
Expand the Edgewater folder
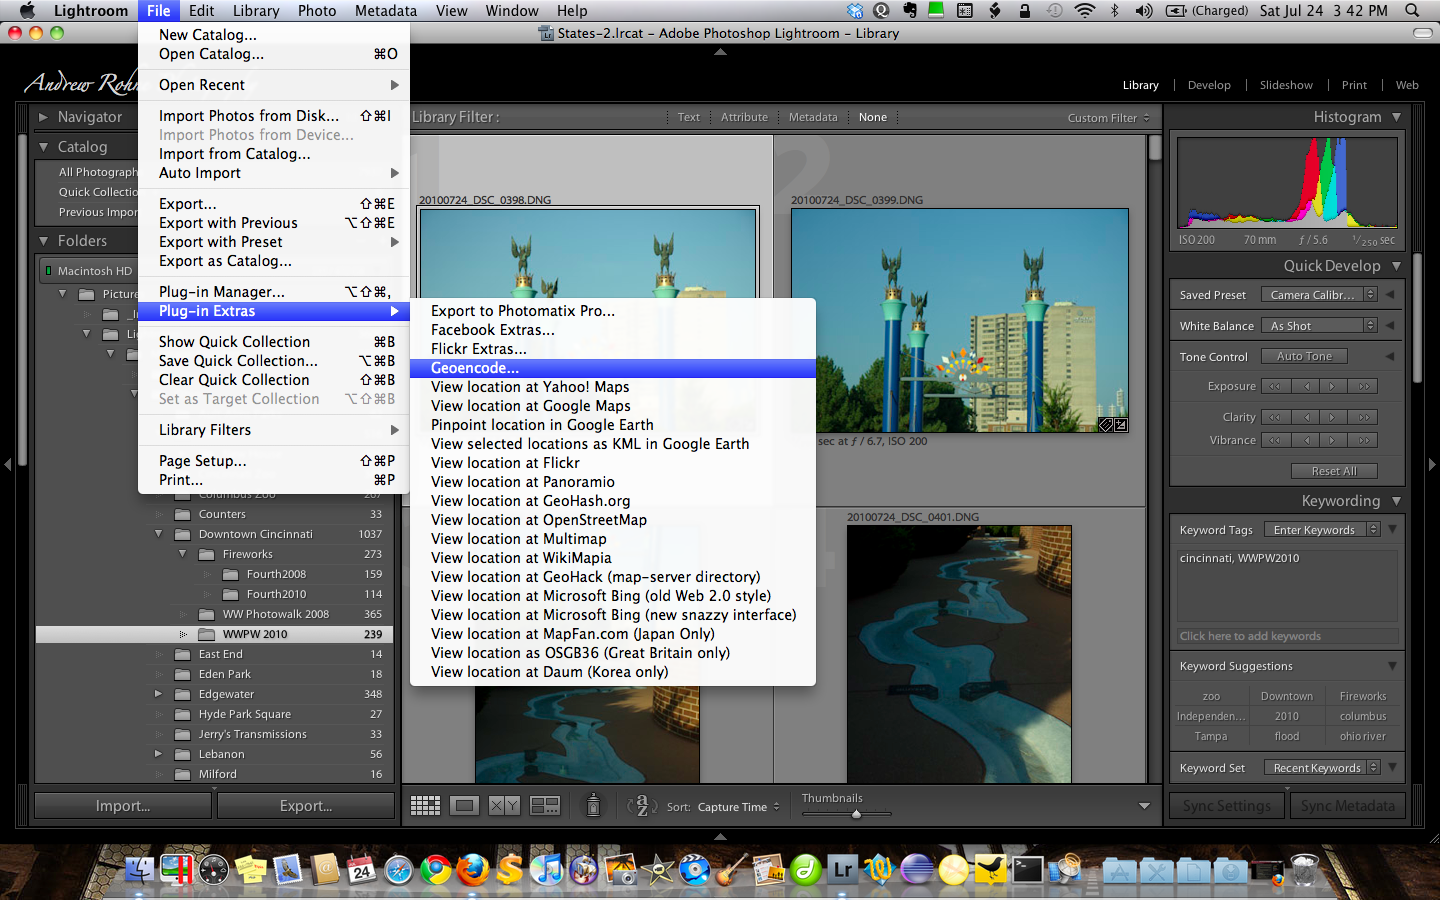[x=158, y=694]
